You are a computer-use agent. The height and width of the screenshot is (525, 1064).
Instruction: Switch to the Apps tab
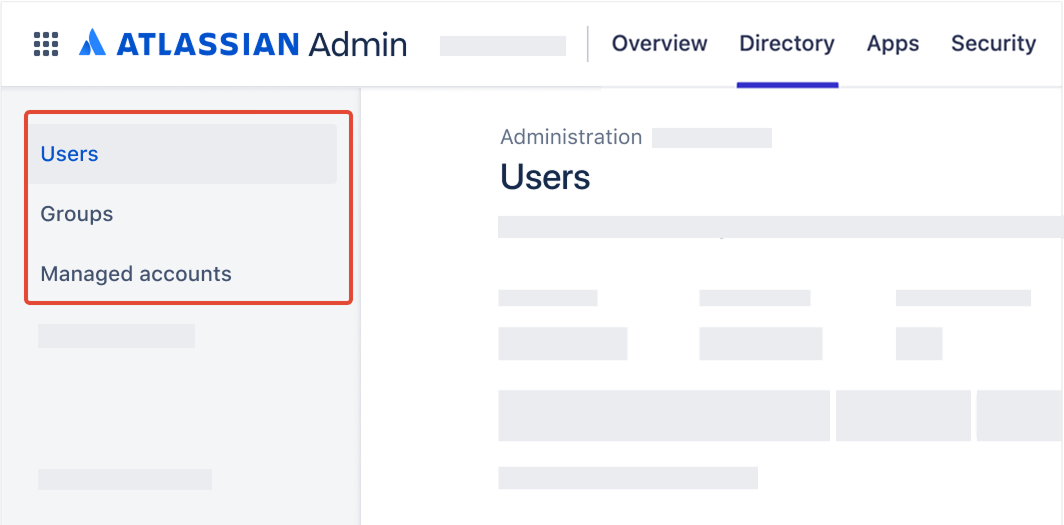click(x=893, y=43)
